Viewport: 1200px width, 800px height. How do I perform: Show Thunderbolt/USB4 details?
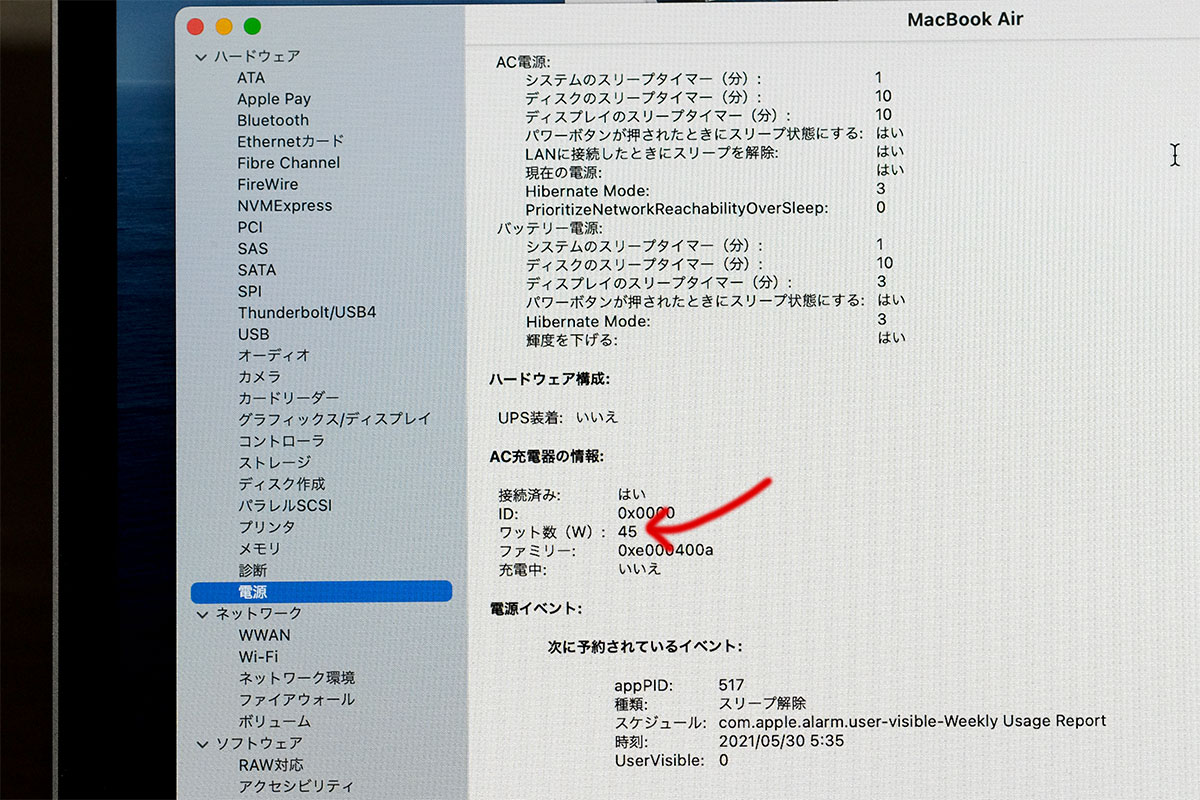307,313
